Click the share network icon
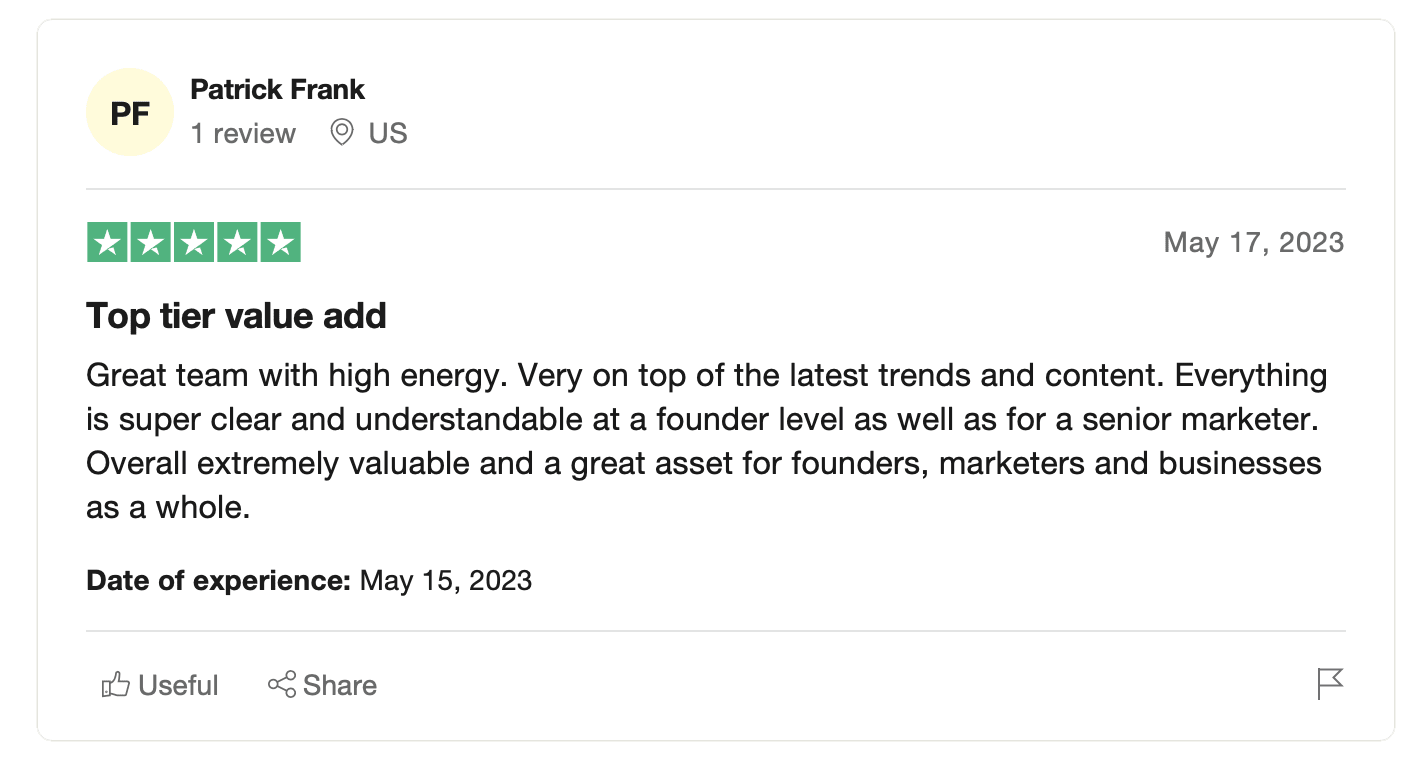 (282, 685)
